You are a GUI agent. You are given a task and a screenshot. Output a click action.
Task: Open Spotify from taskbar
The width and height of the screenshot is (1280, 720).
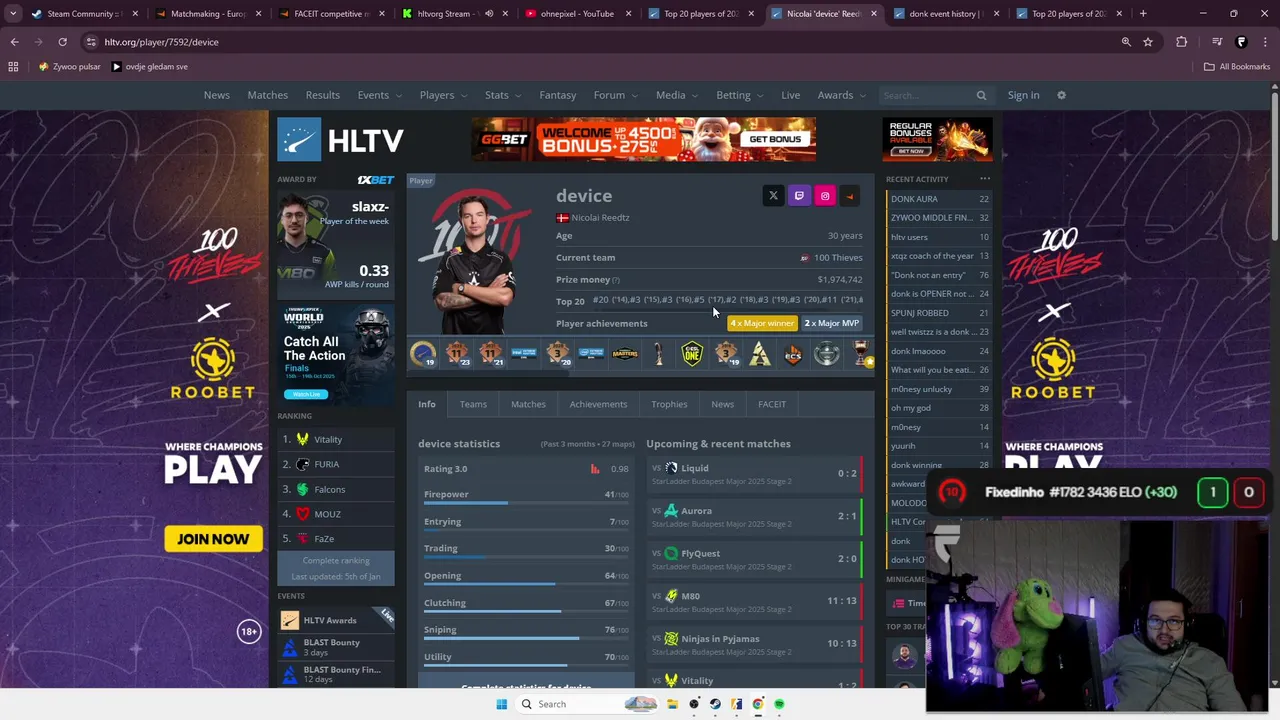coord(778,704)
